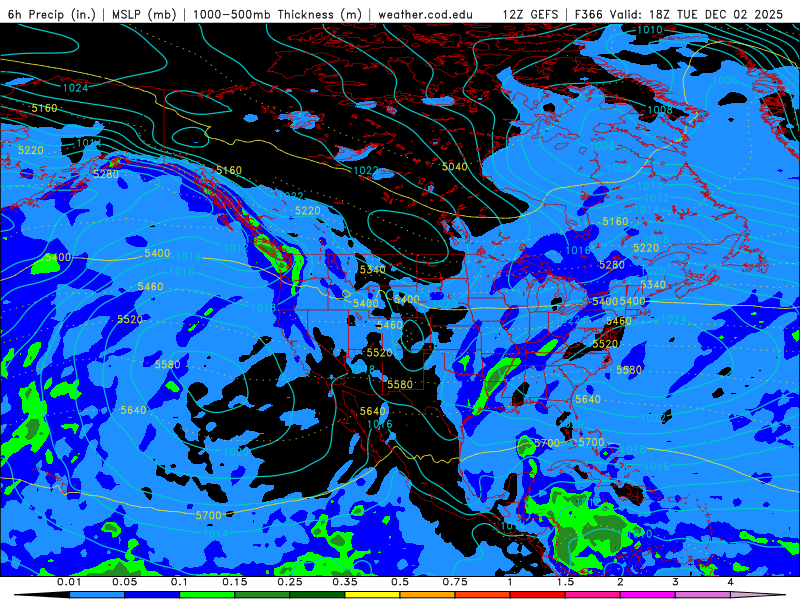The width and height of the screenshot is (800, 600).
Task: Click the 0.05 value on the precipitation scale
Action: 124,582
